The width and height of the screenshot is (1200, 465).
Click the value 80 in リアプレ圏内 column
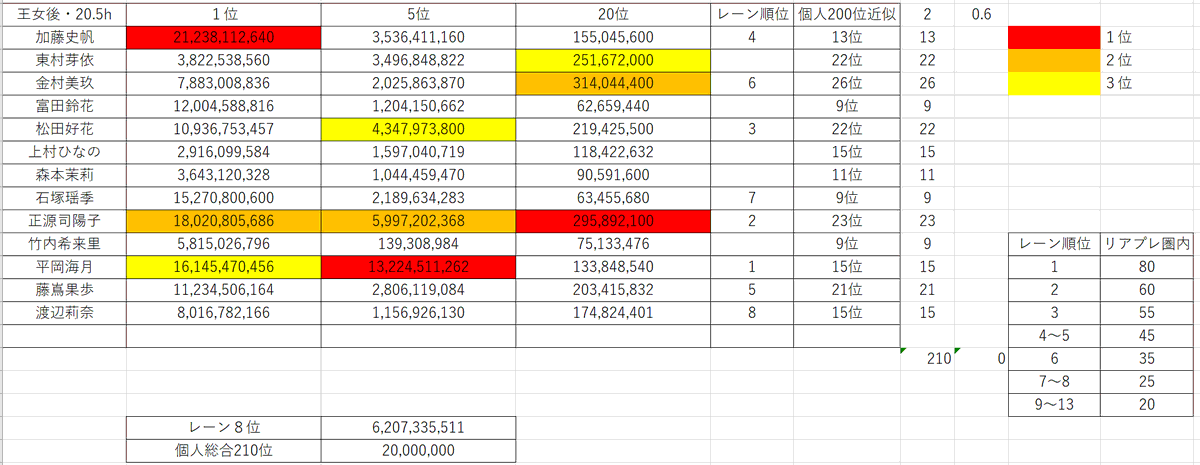coord(1146,267)
